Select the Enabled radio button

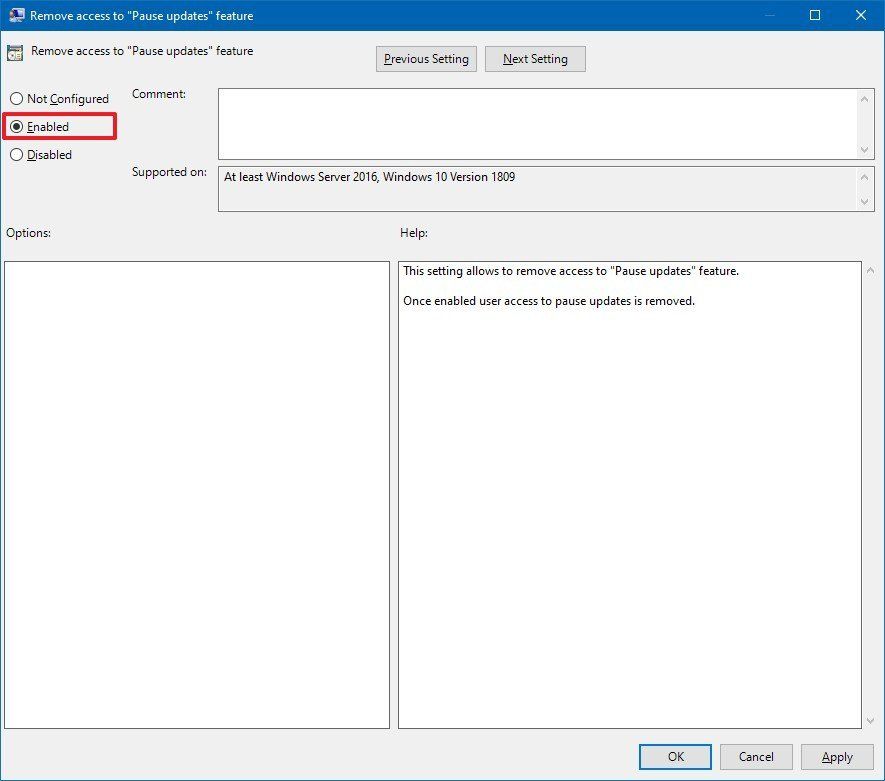point(16,126)
